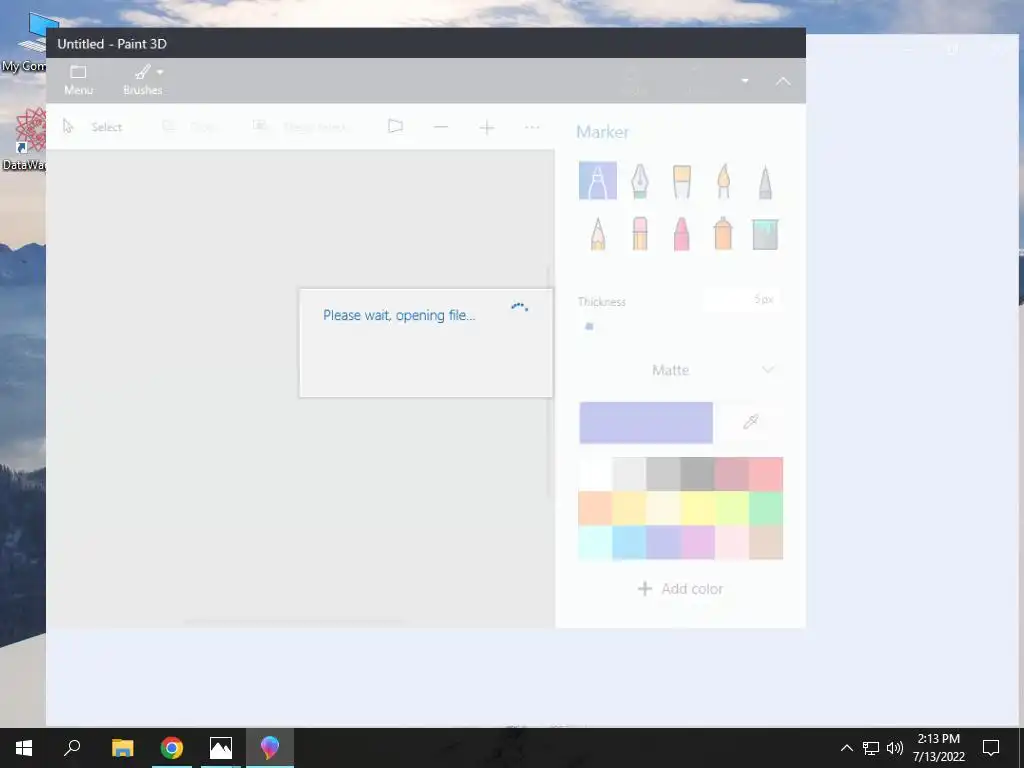Choose the turquoise blue swatch
Viewport: 1024px width, 768px height.
[629, 543]
